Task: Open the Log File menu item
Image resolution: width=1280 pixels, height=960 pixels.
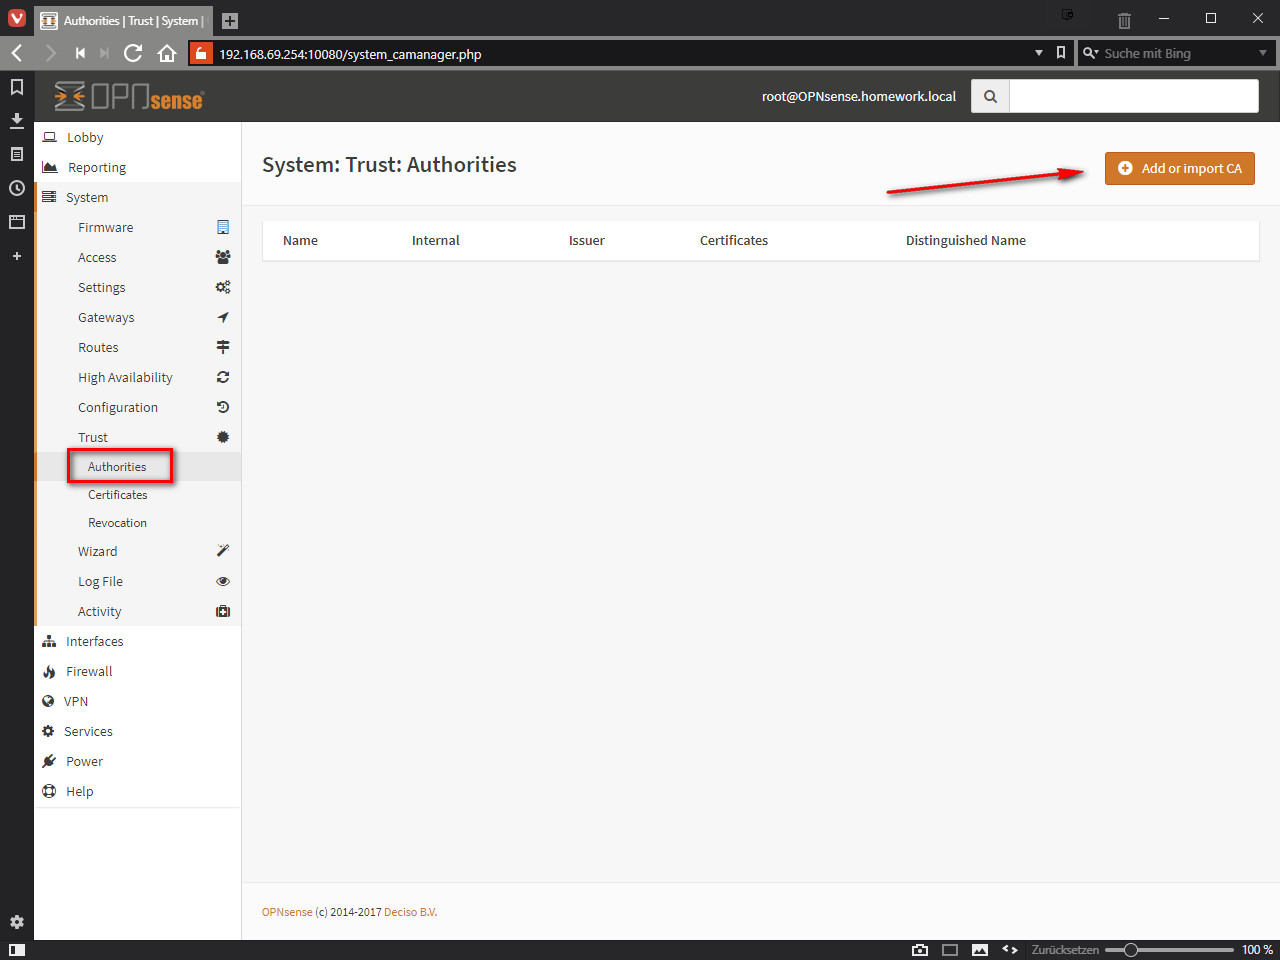Action: [x=100, y=581]
